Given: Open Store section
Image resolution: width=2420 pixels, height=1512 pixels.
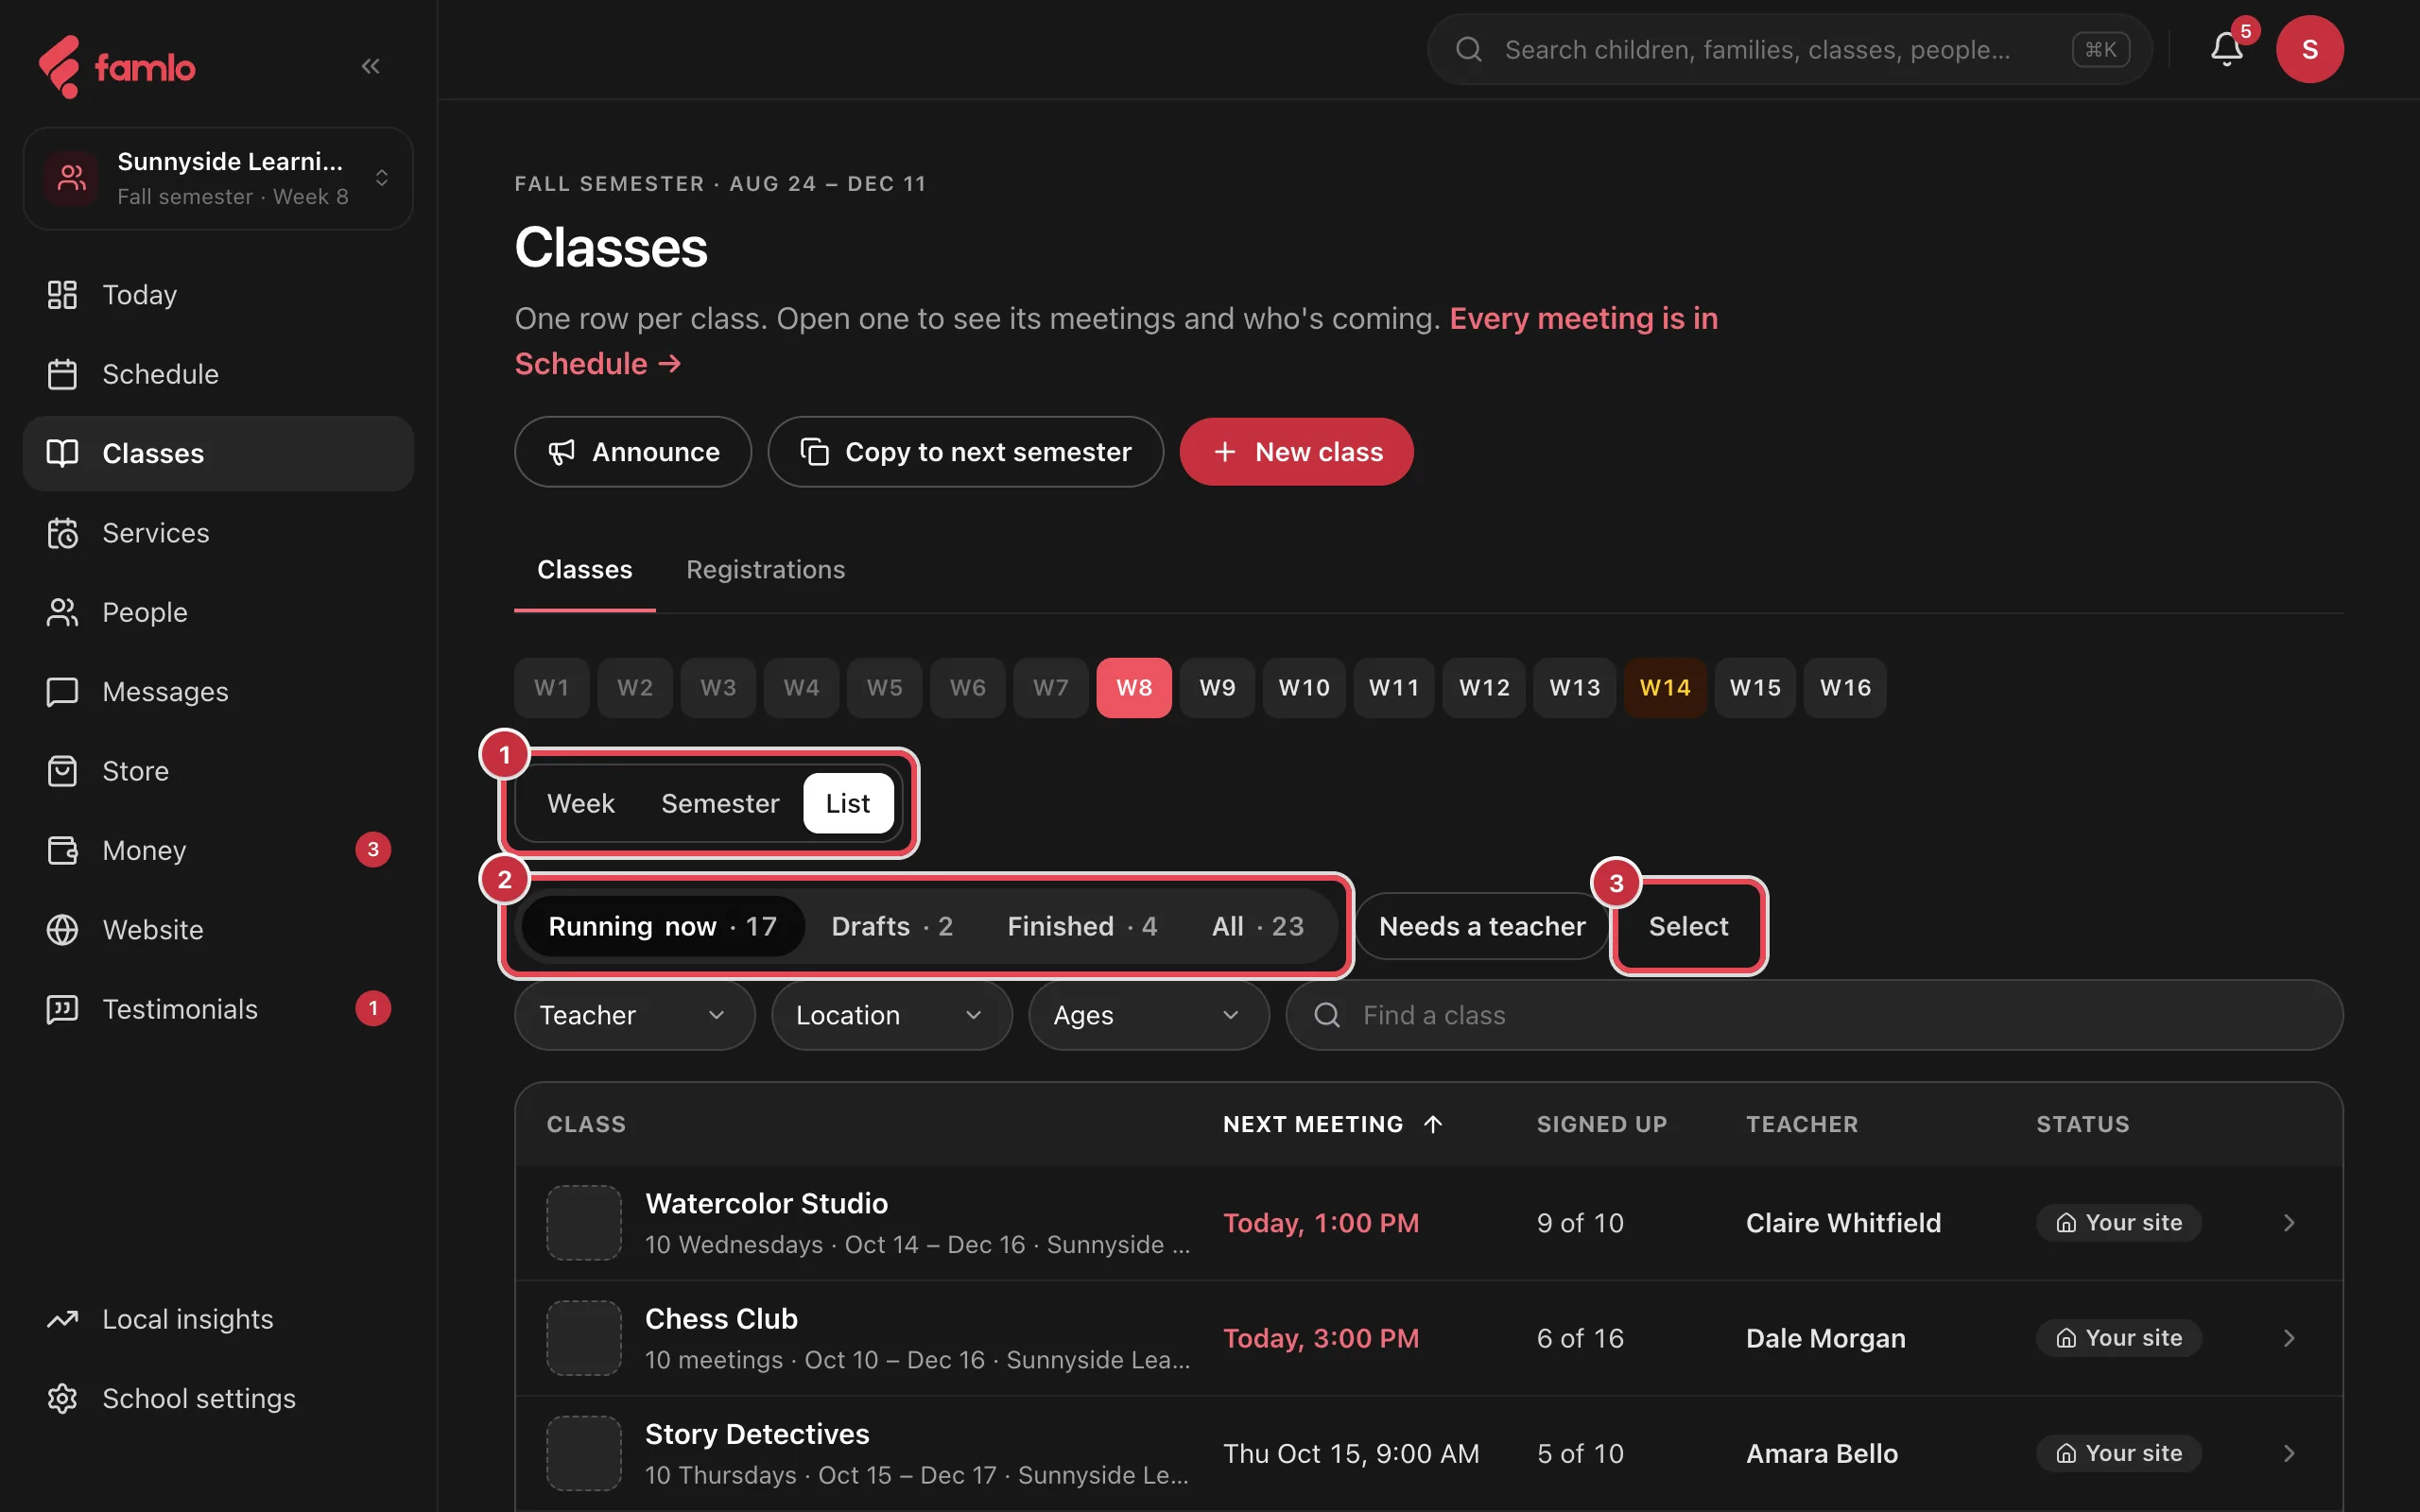Looking at the screenshot, I should [218, 771].
